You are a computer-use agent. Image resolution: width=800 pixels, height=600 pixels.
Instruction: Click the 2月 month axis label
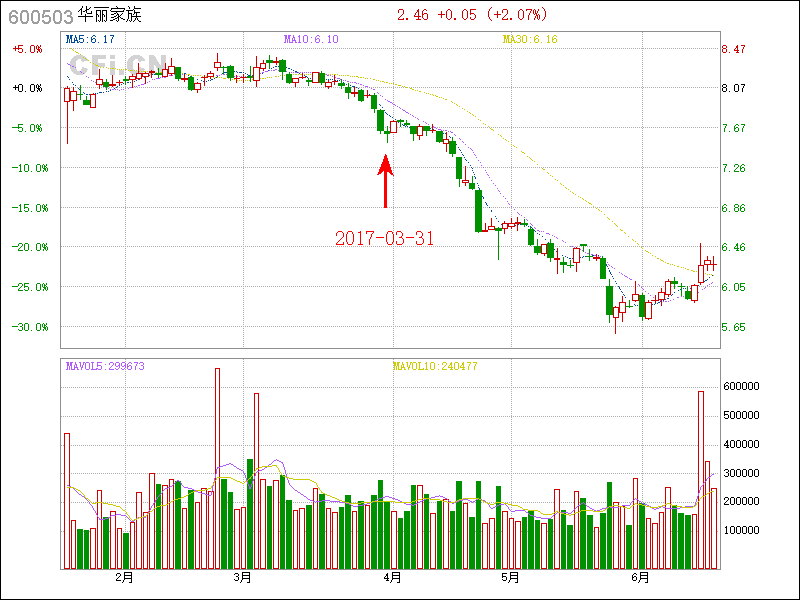coord(124,577)
